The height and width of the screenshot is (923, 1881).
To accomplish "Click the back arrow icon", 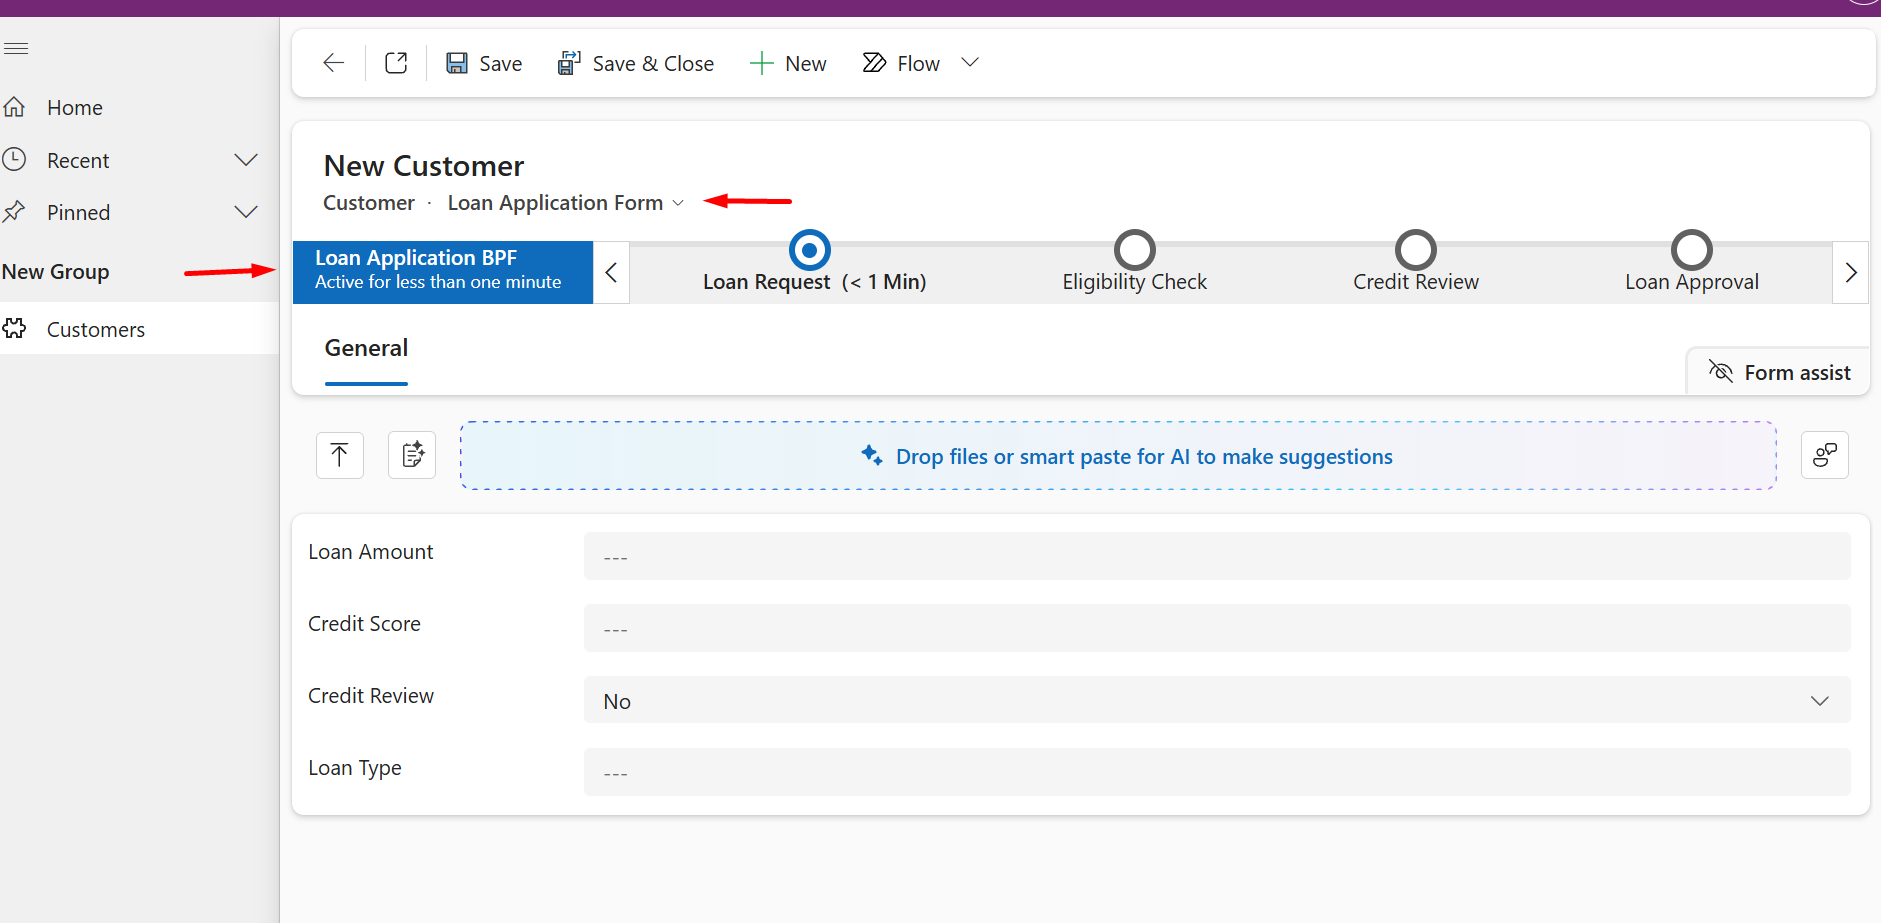I will [x=334, y=63].
